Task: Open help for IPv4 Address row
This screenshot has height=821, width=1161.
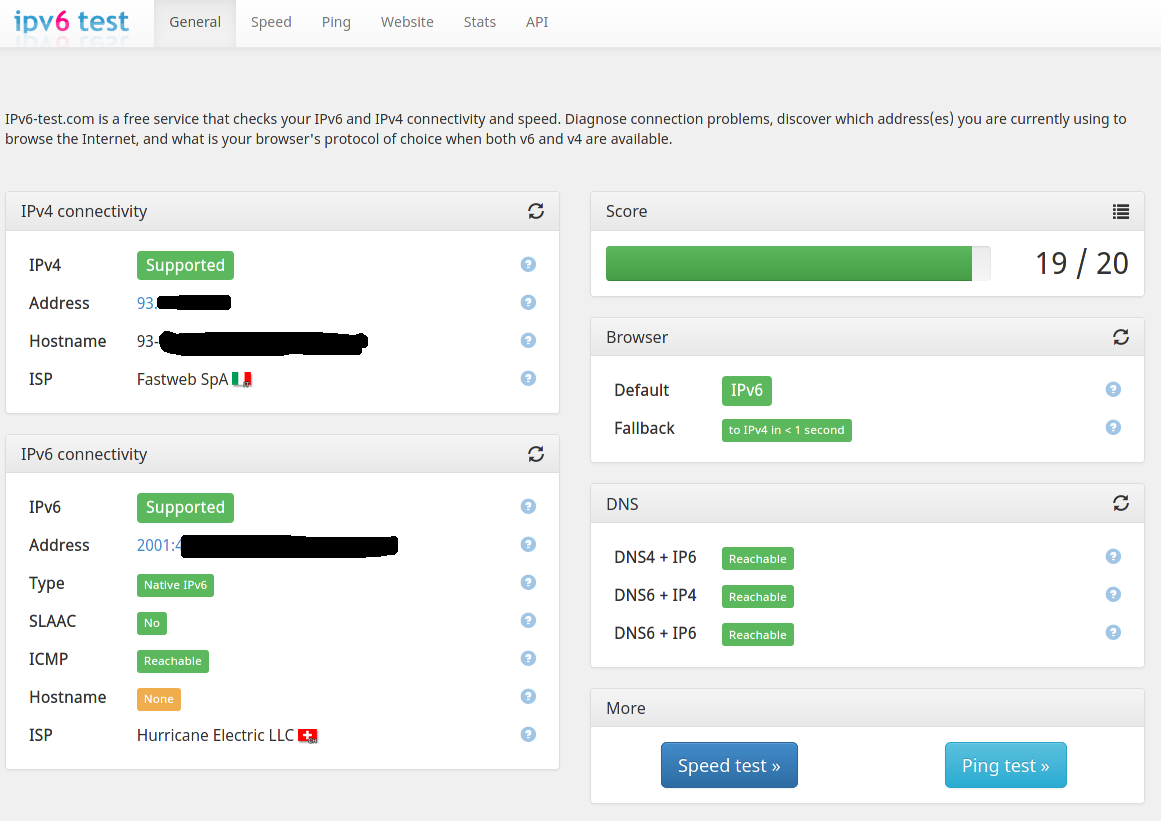Action: (528, 302)
